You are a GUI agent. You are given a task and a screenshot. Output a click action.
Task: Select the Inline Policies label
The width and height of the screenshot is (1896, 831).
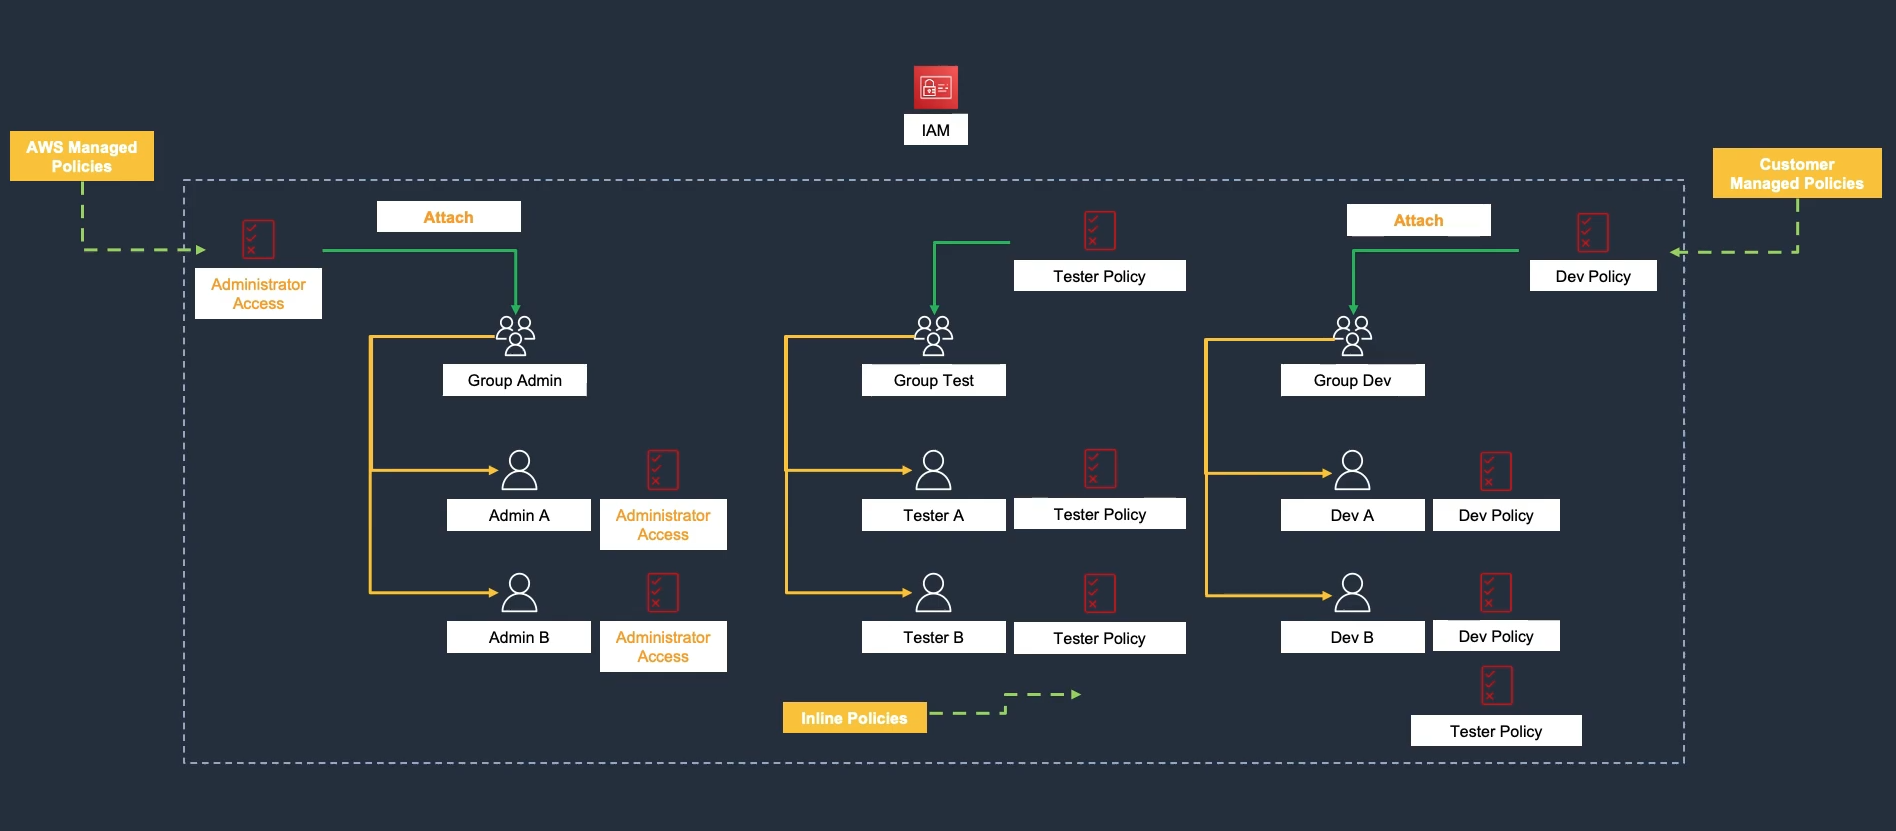pyautogui.click(x=854, y=718)
